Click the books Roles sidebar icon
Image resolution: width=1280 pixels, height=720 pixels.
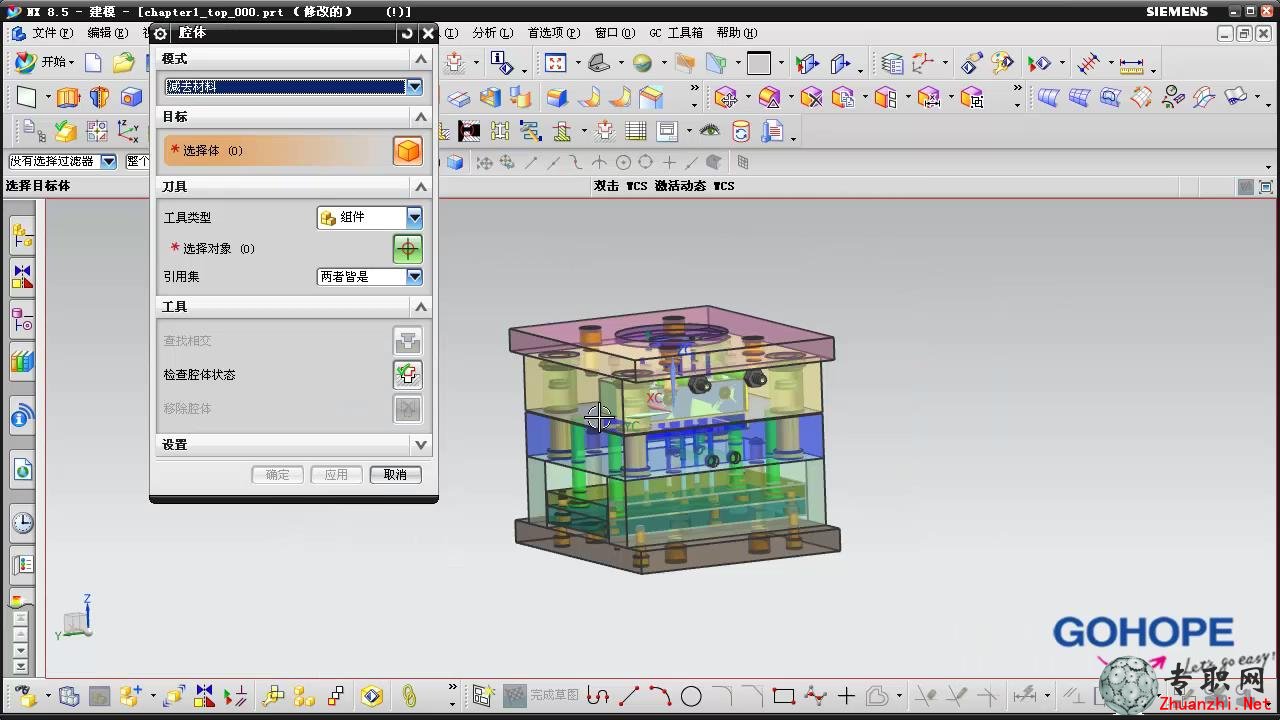point(22,360)
